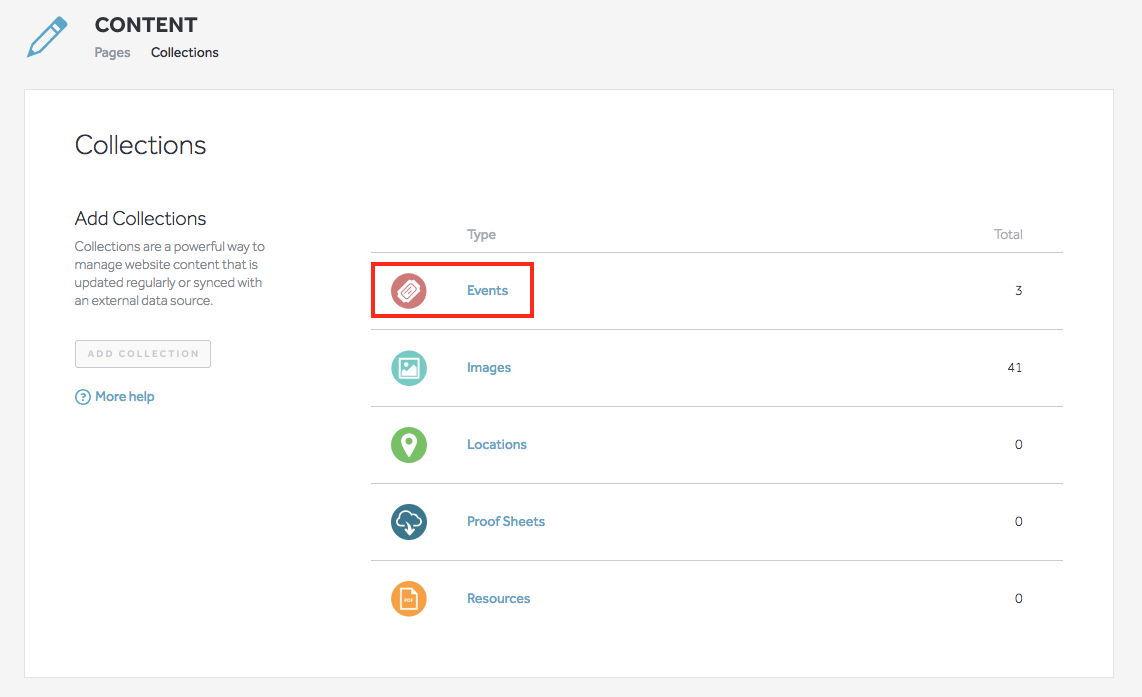Open the Proof Sheets collection
The width and height of the screenshot is (1142, 697).
point(506,522)
